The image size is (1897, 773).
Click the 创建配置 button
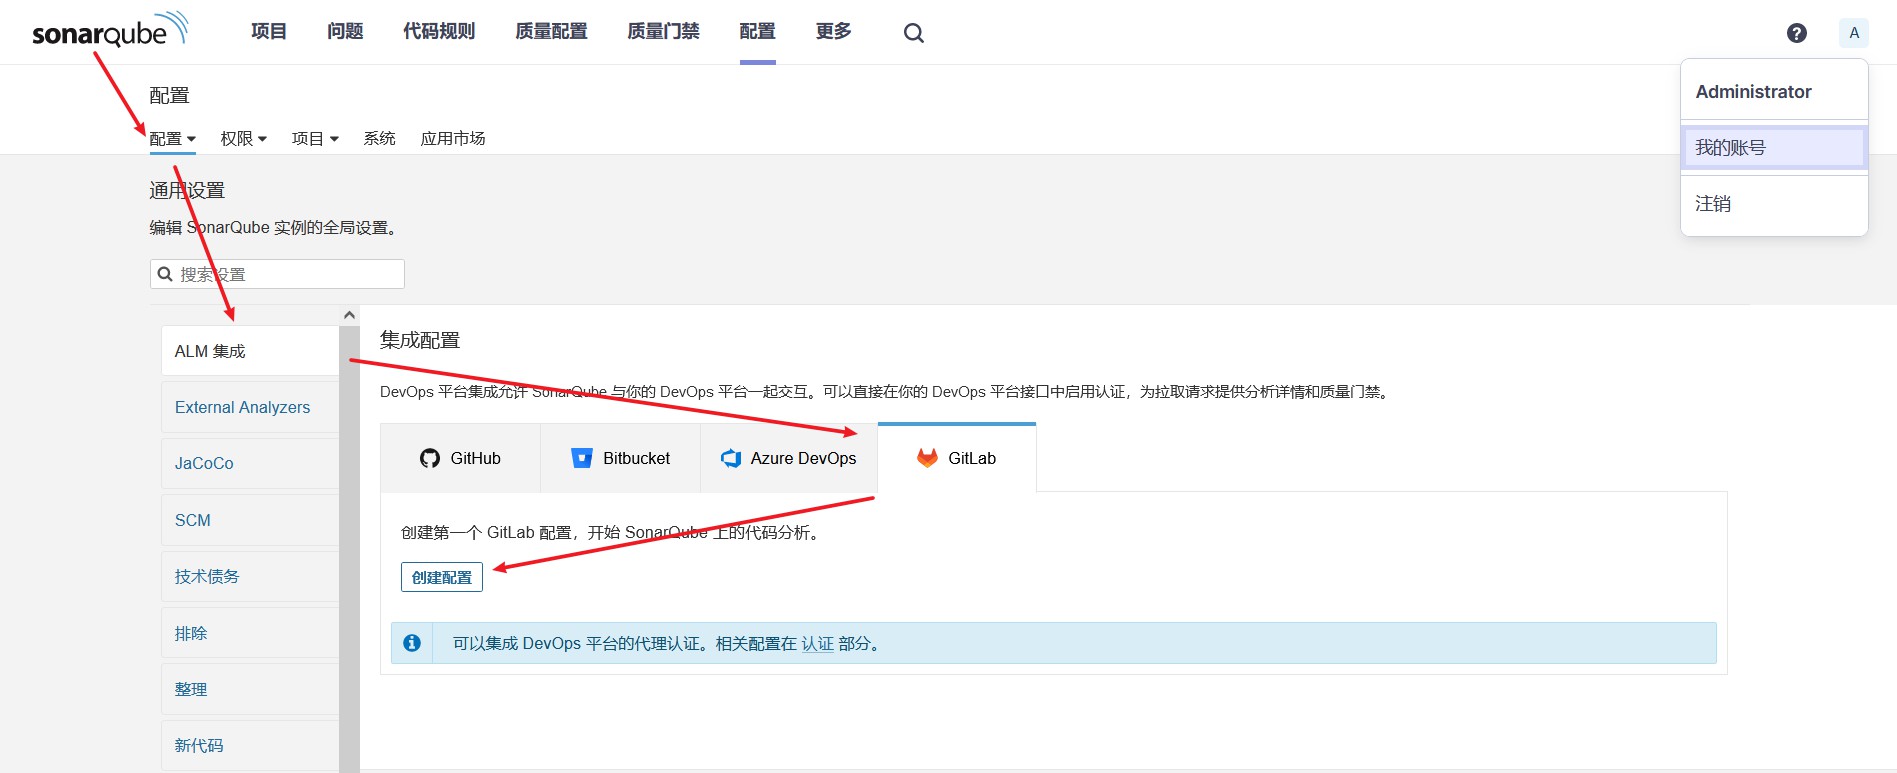click(442, 577)
